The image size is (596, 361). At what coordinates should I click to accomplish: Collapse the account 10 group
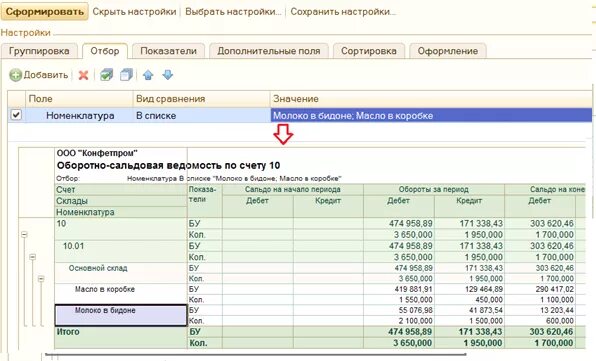24,234
